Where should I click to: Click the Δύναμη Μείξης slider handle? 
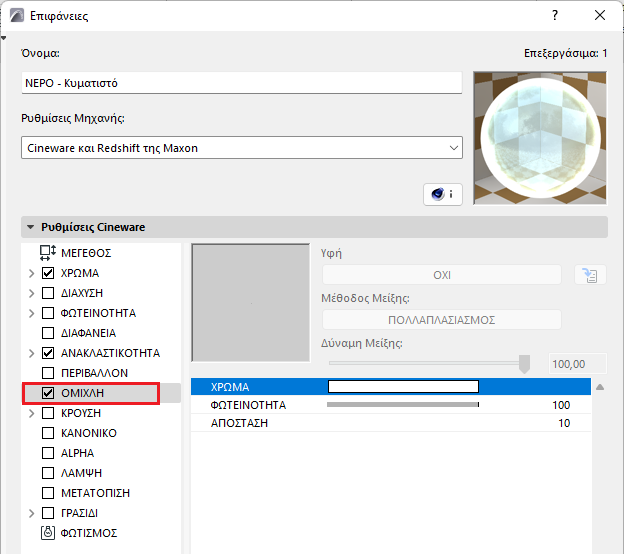[525, 364]
